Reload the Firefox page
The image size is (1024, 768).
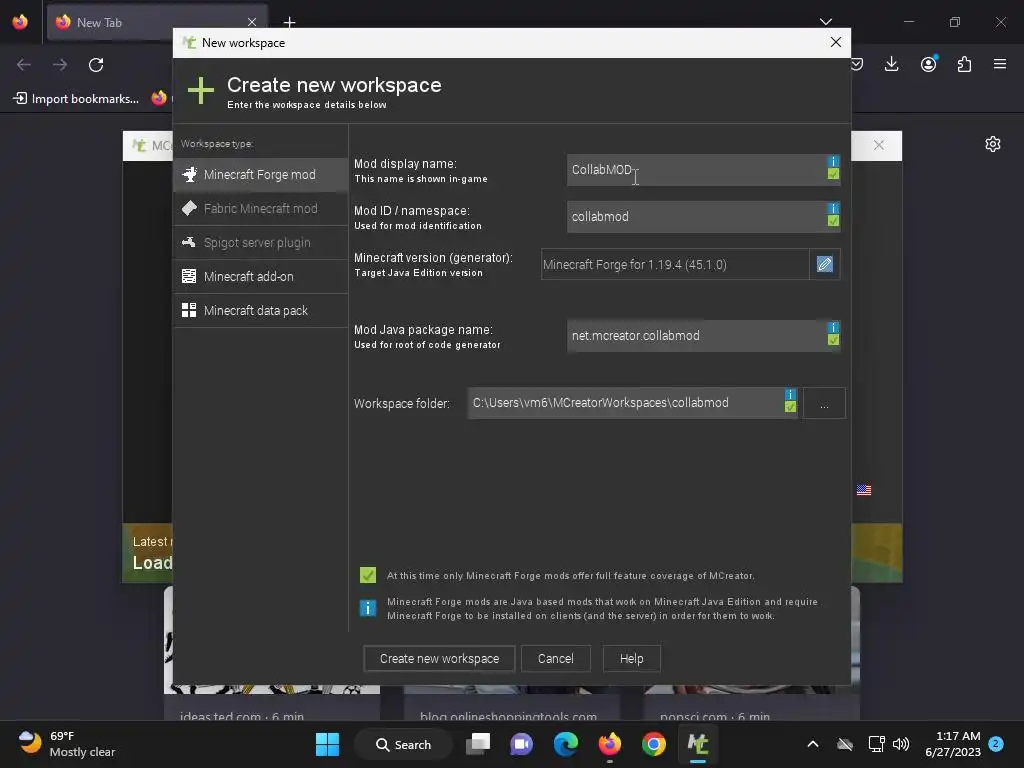[96, 65]
